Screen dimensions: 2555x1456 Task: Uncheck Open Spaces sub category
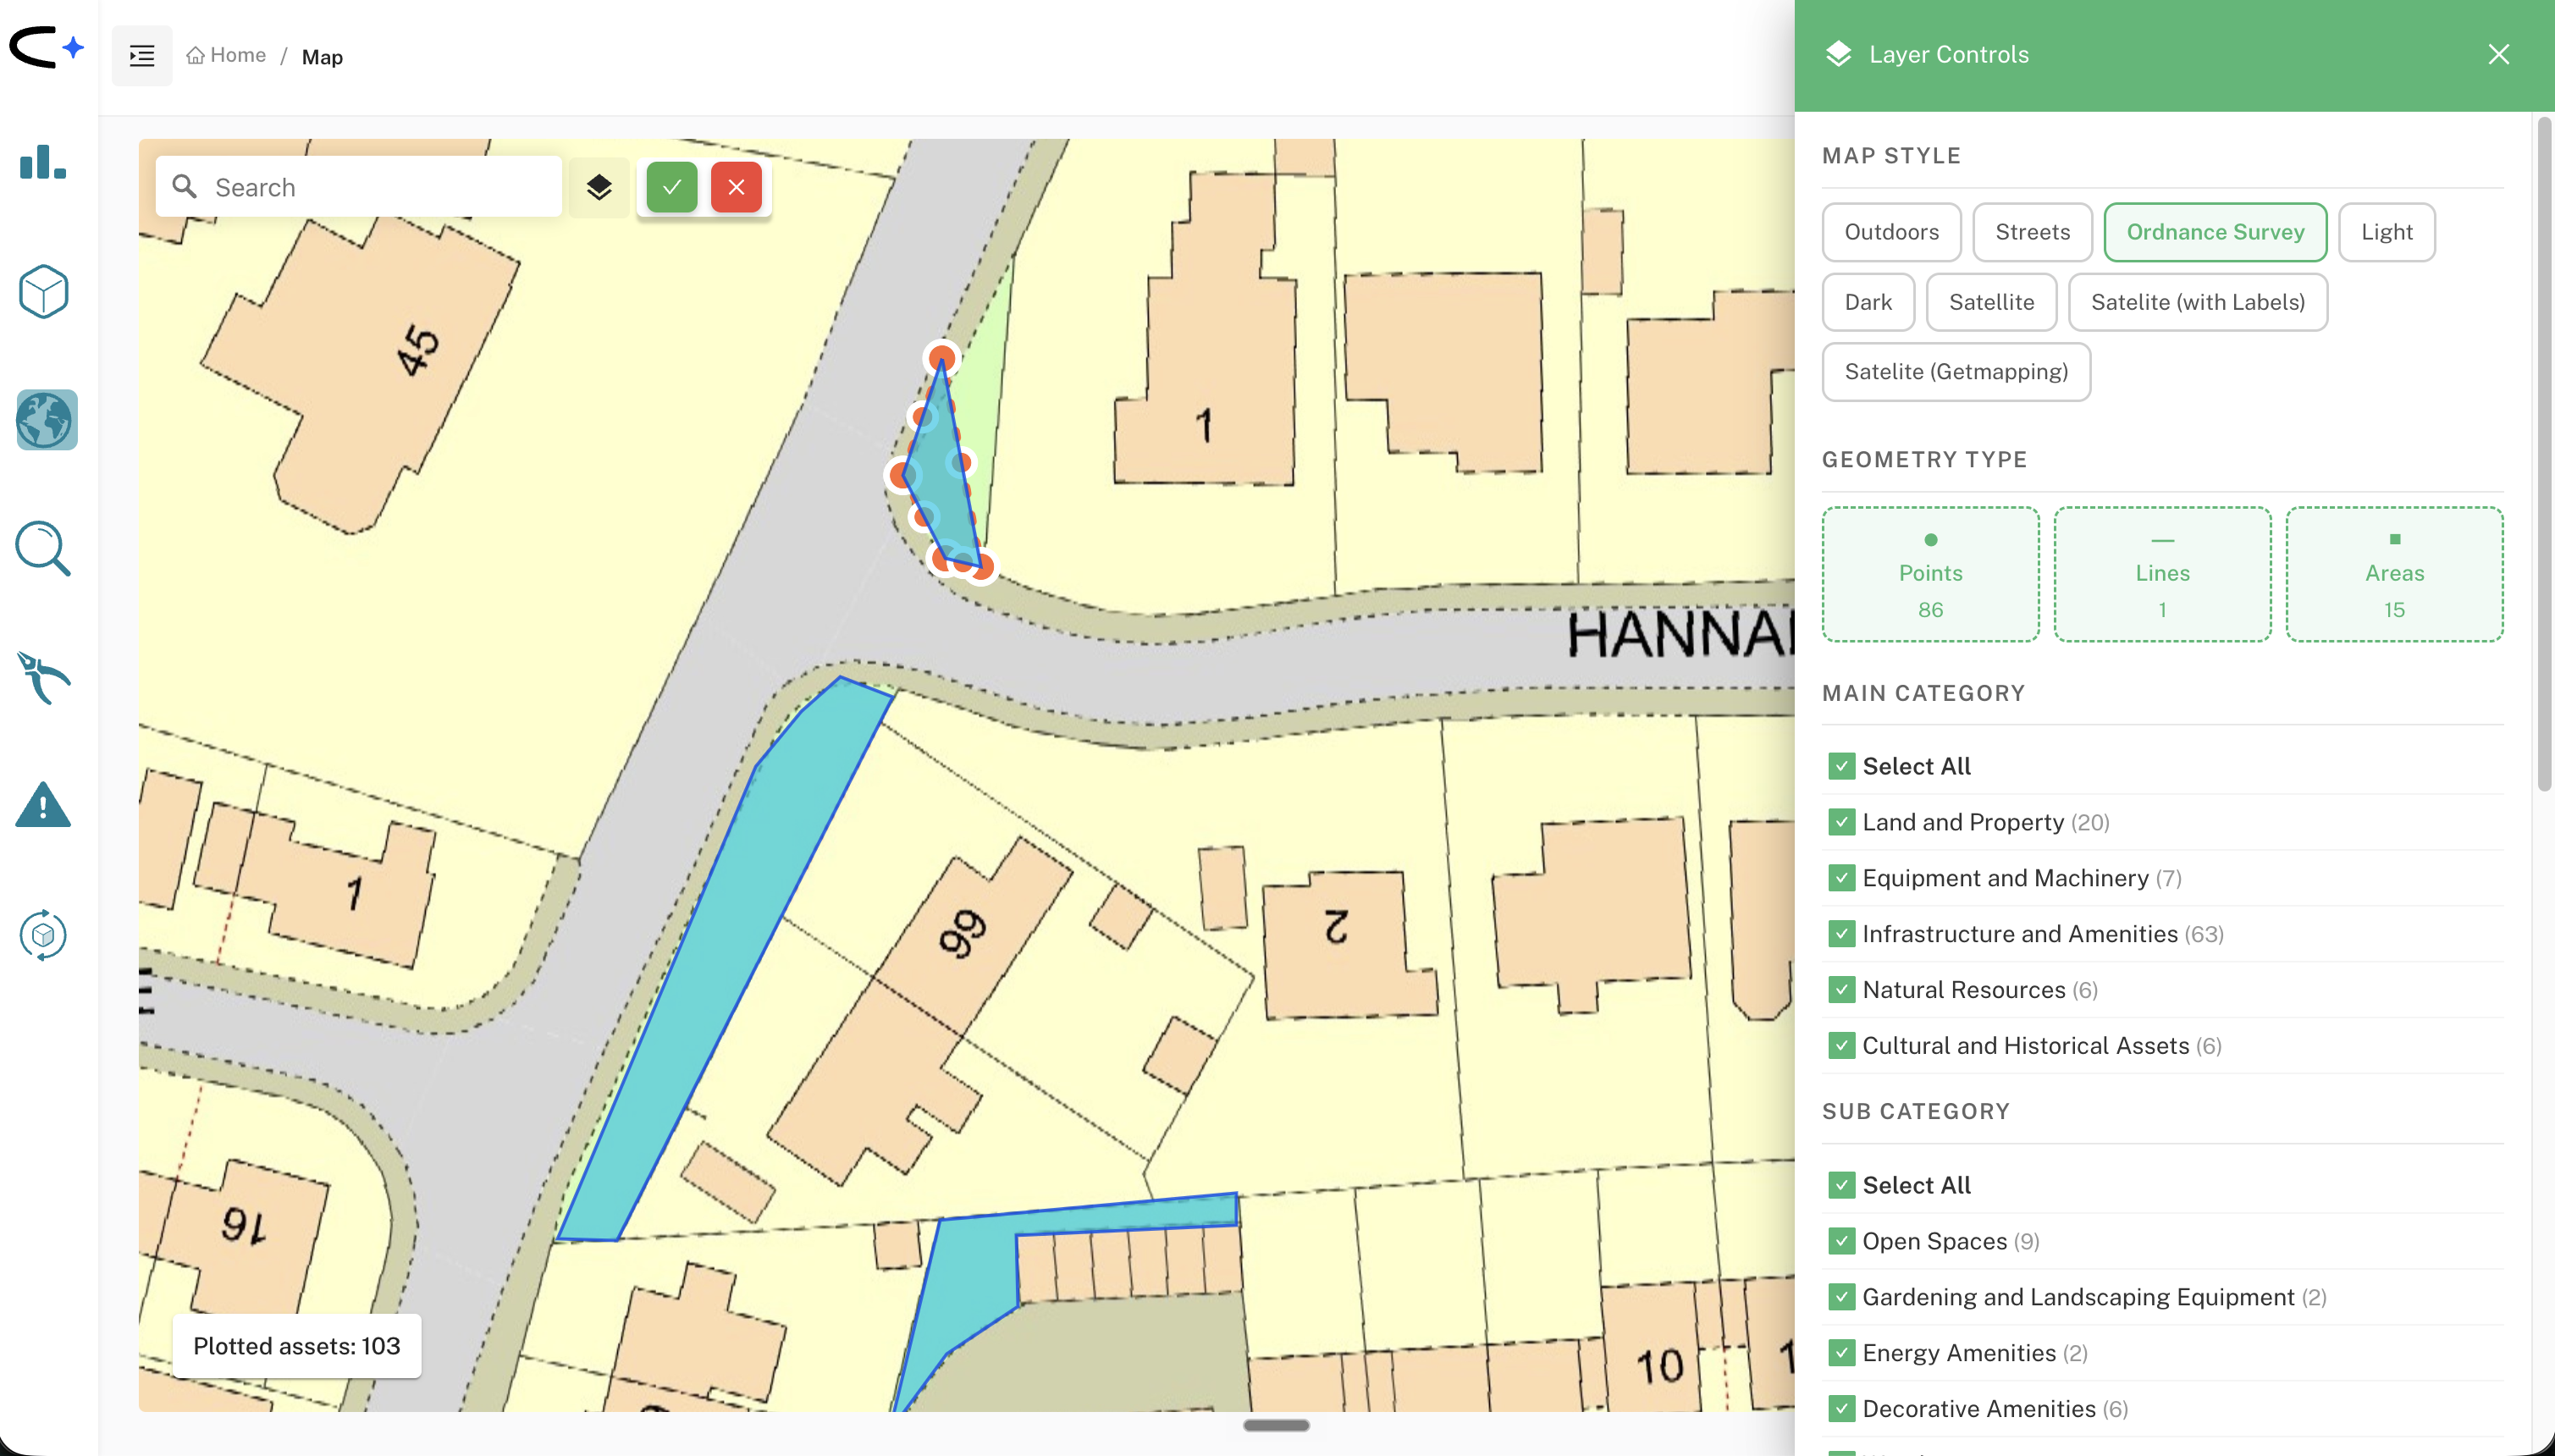coord(1841,1241)
